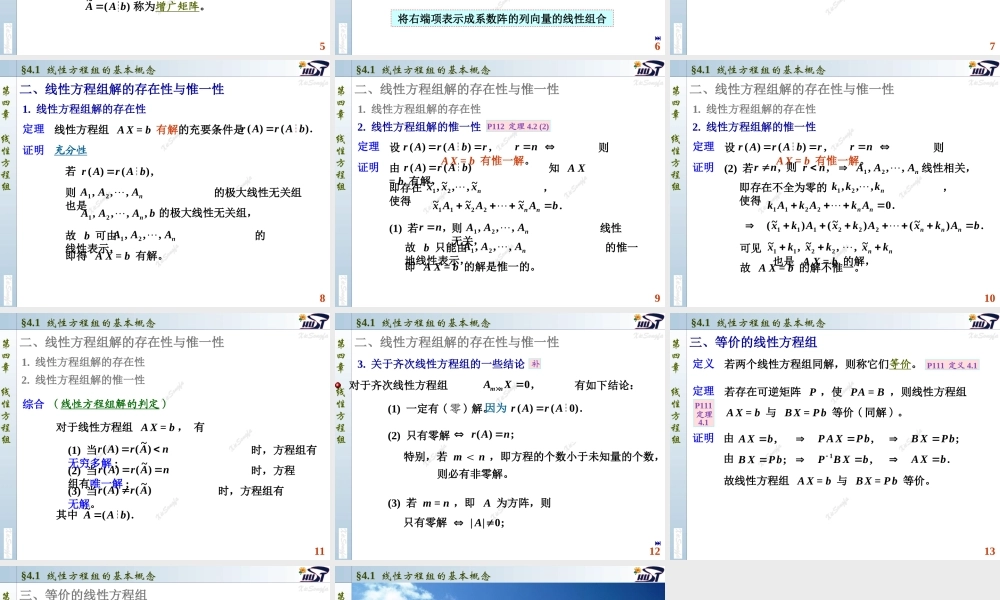Click the university logo on slide 11
The image size is (1000, 600).
tap(313, 320)
